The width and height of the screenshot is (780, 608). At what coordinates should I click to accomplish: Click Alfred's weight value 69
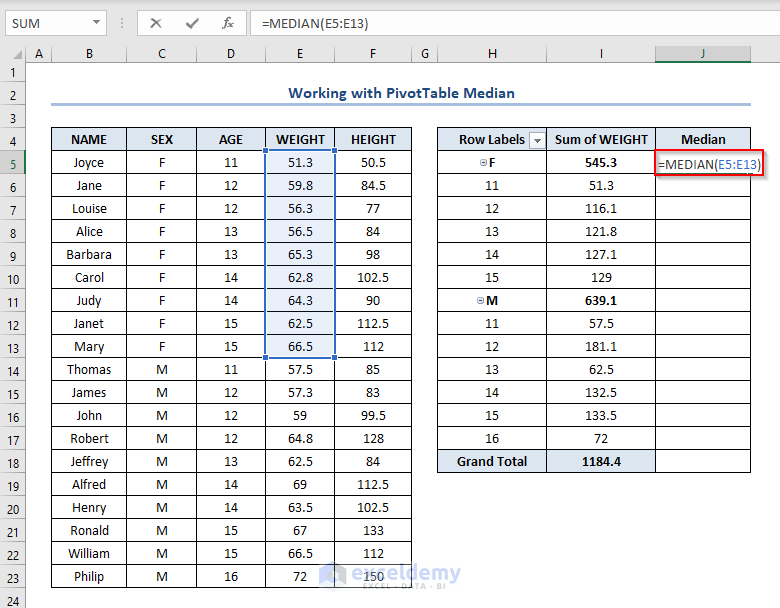[x=300, y=484]
